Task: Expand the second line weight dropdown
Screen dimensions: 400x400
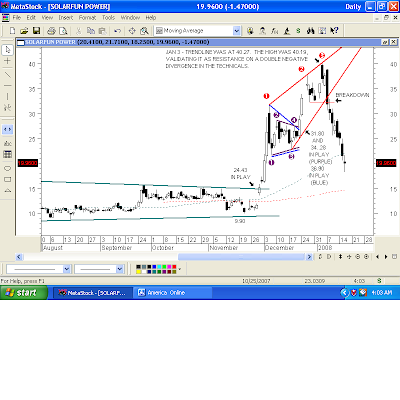Action: click(120, 269)
